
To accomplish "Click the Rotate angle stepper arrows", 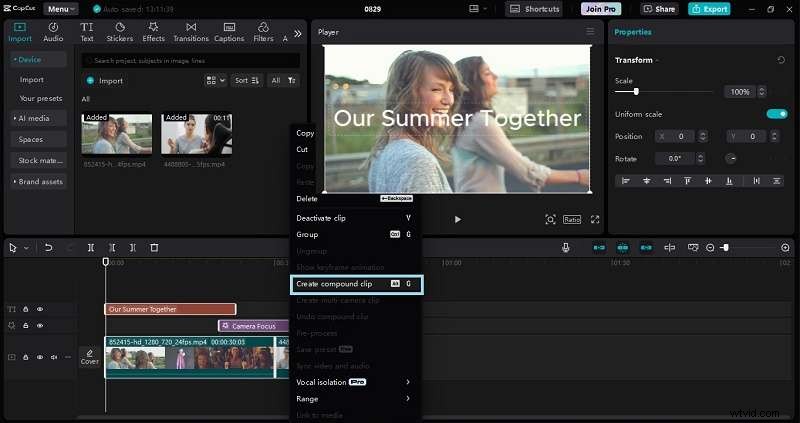I will [x=701, y=159].
